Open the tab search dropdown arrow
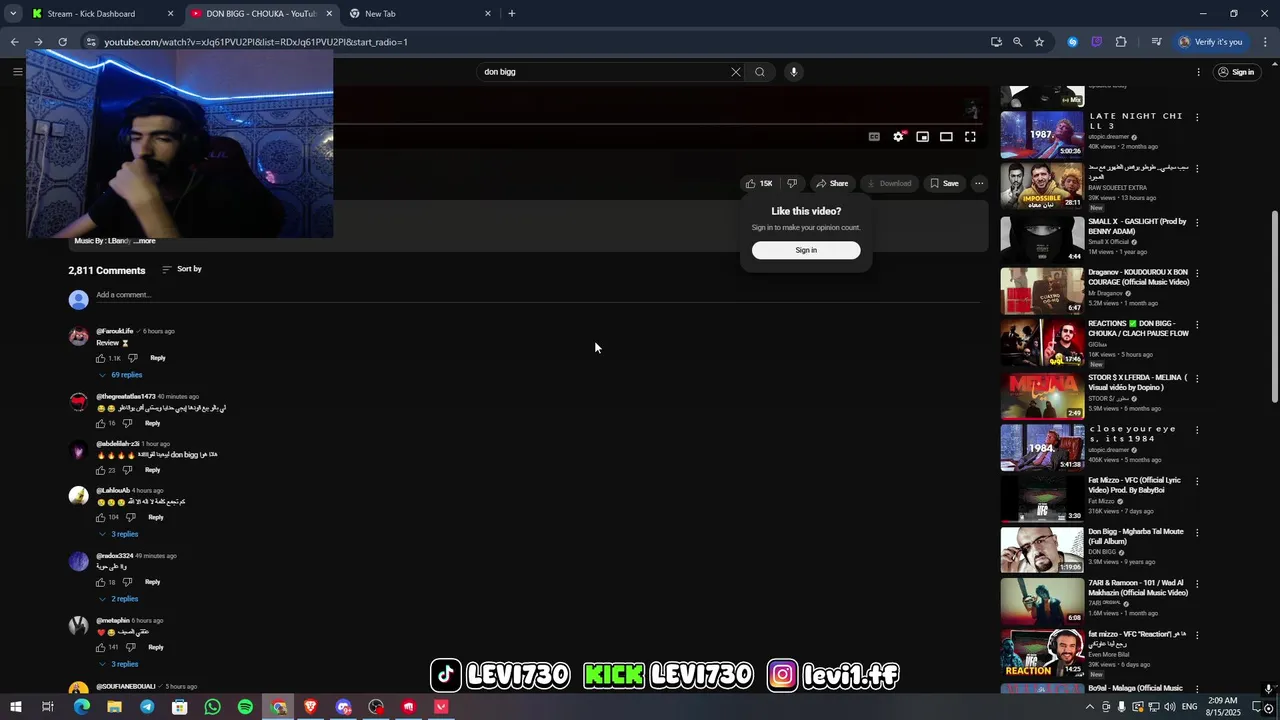 point(13,14)
